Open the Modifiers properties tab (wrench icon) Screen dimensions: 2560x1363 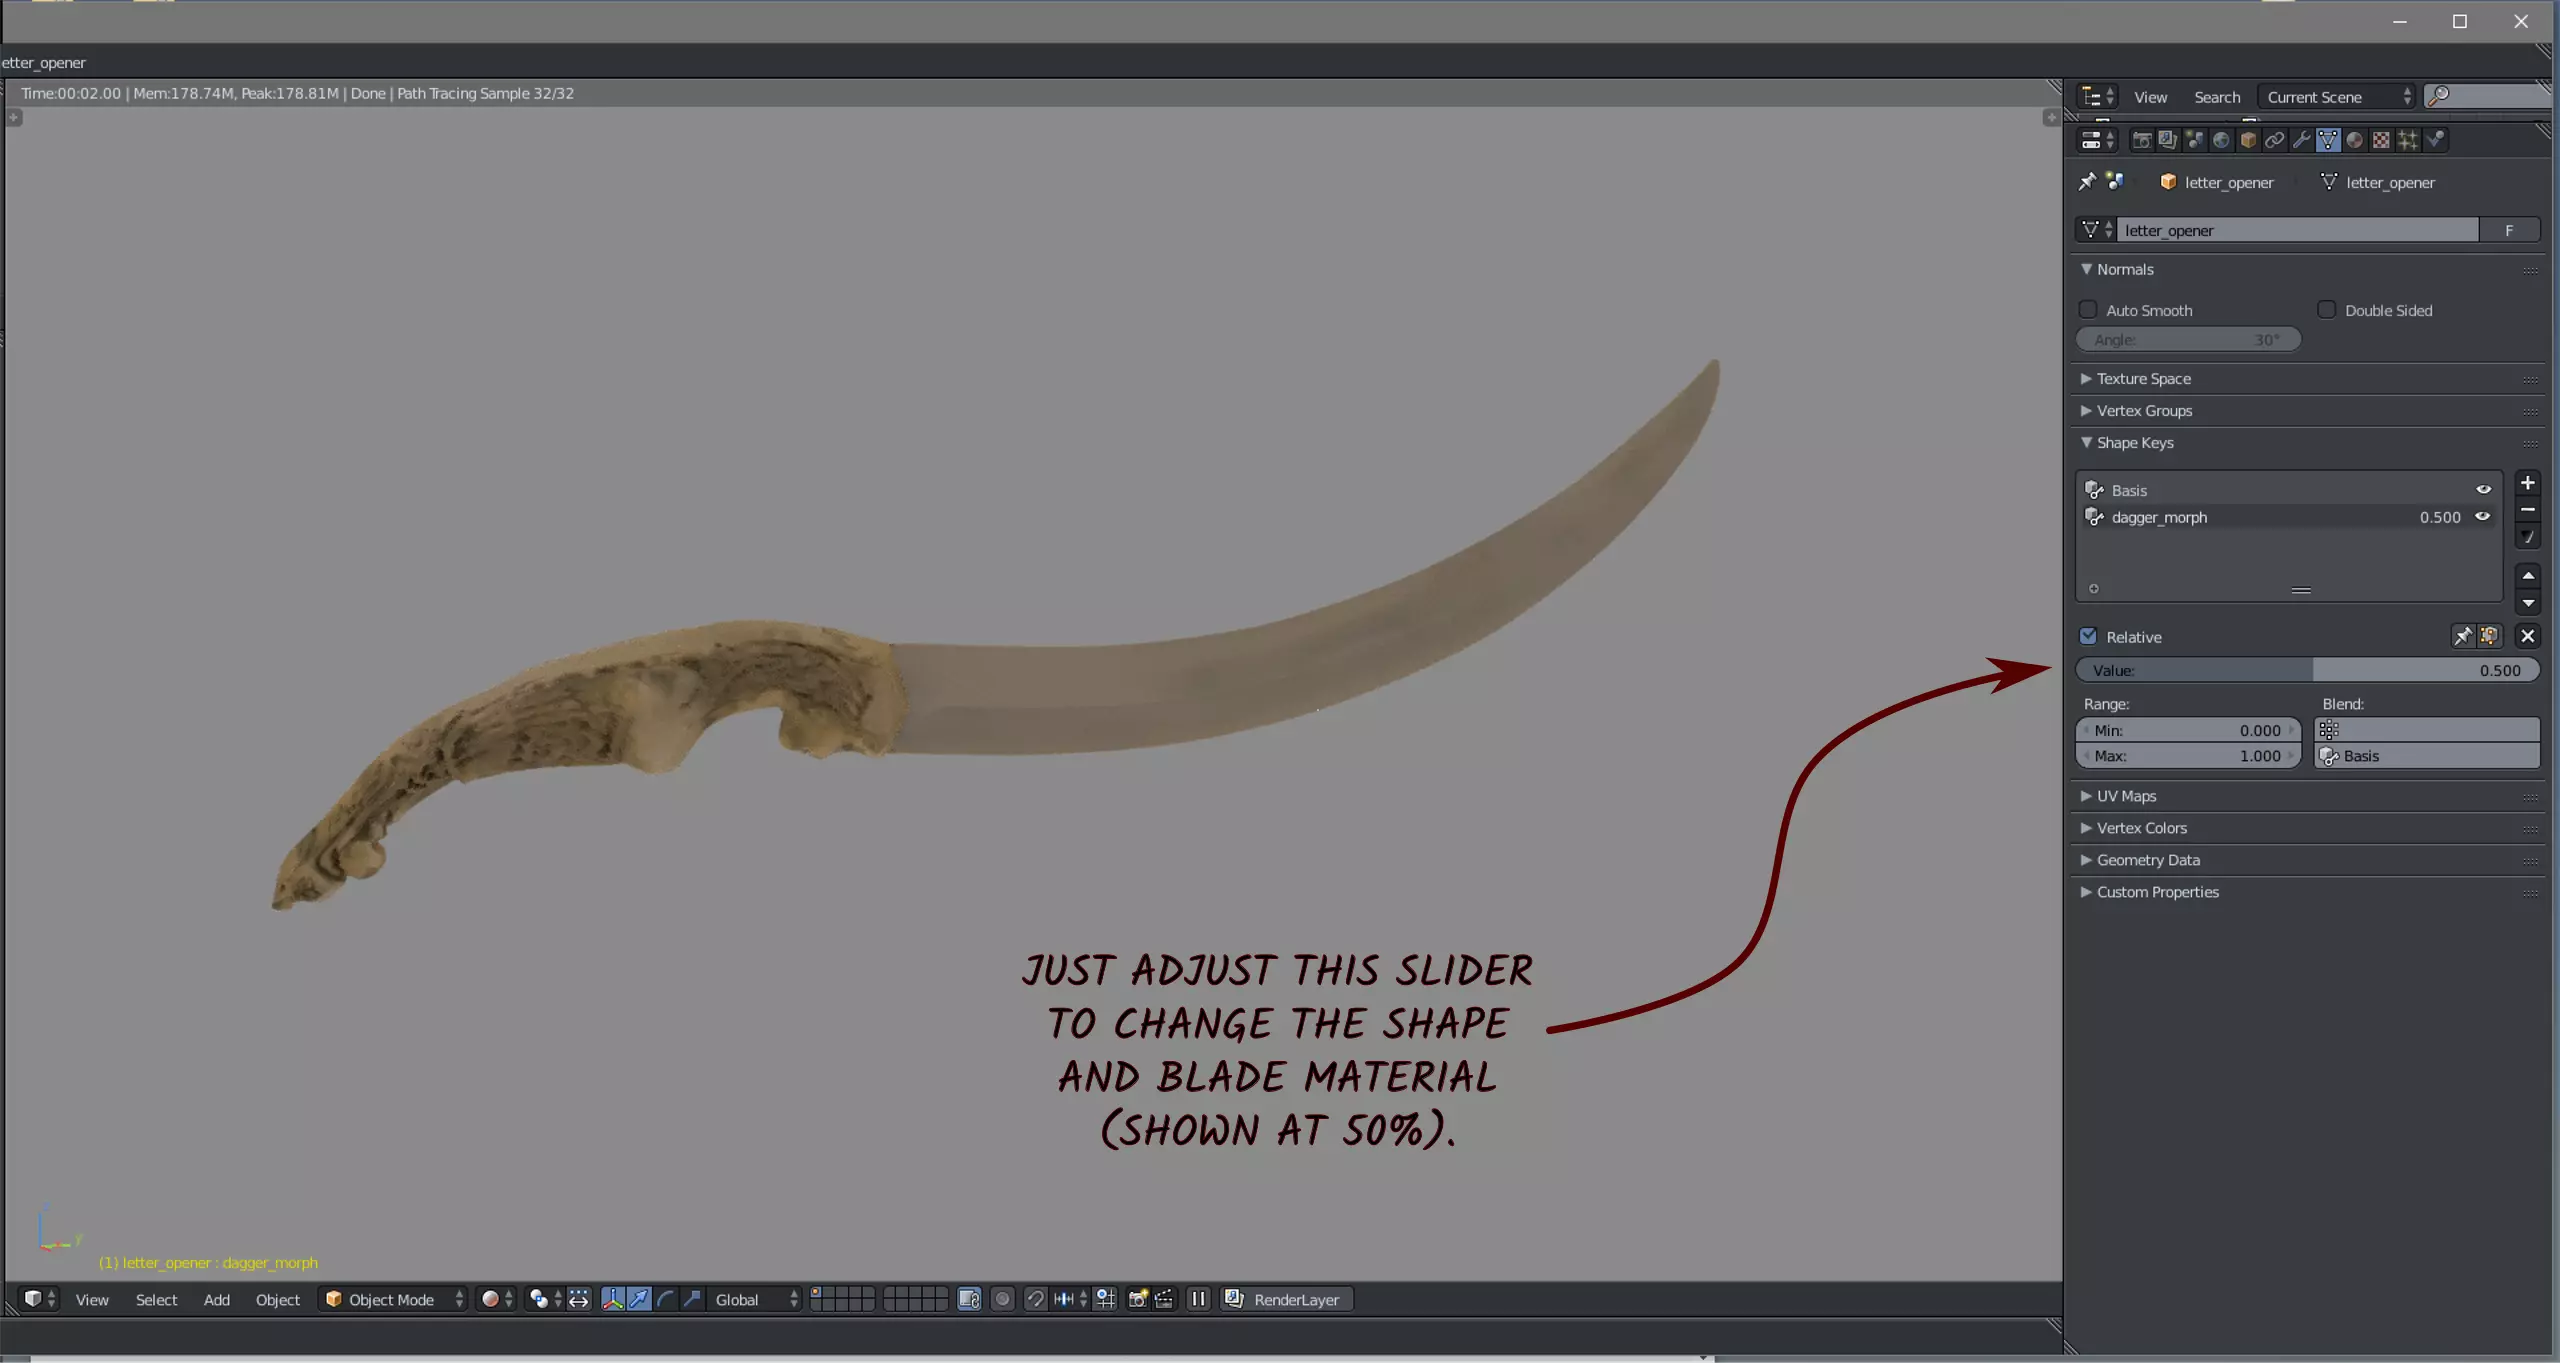pos(2301,140)
